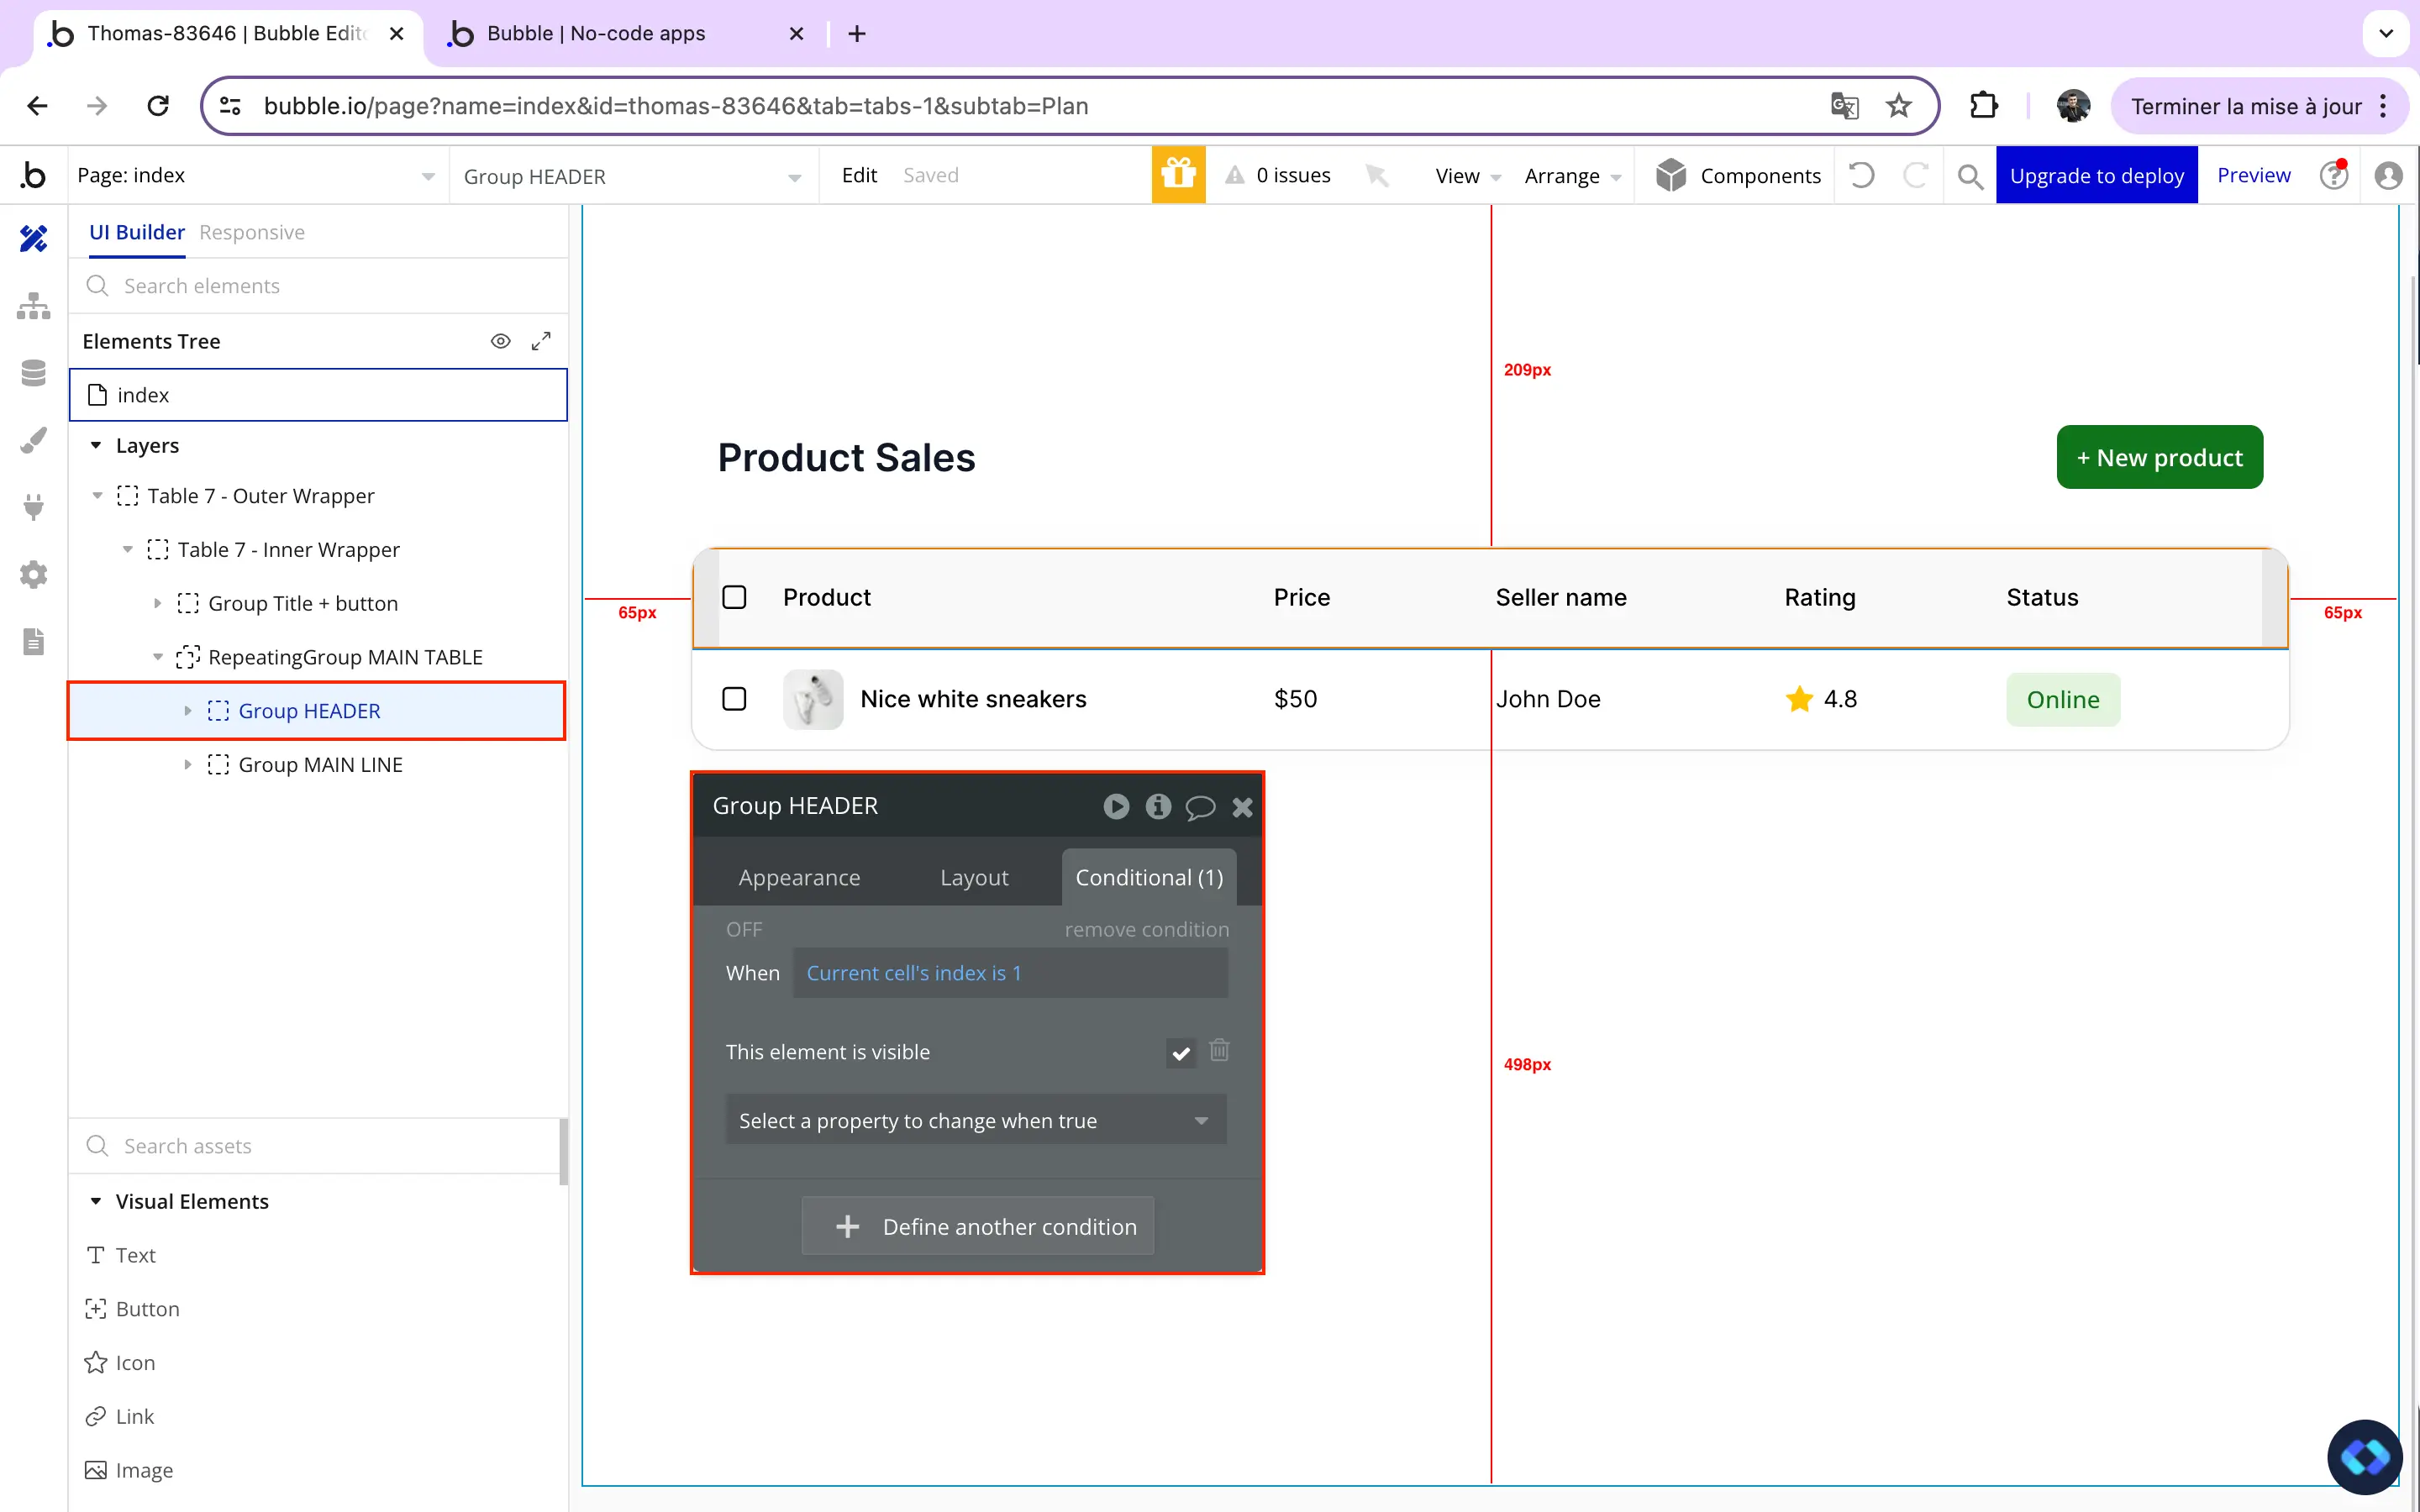Image resolution: width=2420 pixels, height=1512 pixels.
Task: Open the help question mark icon
Action: pyautogui.click(x=2334, y=175)
